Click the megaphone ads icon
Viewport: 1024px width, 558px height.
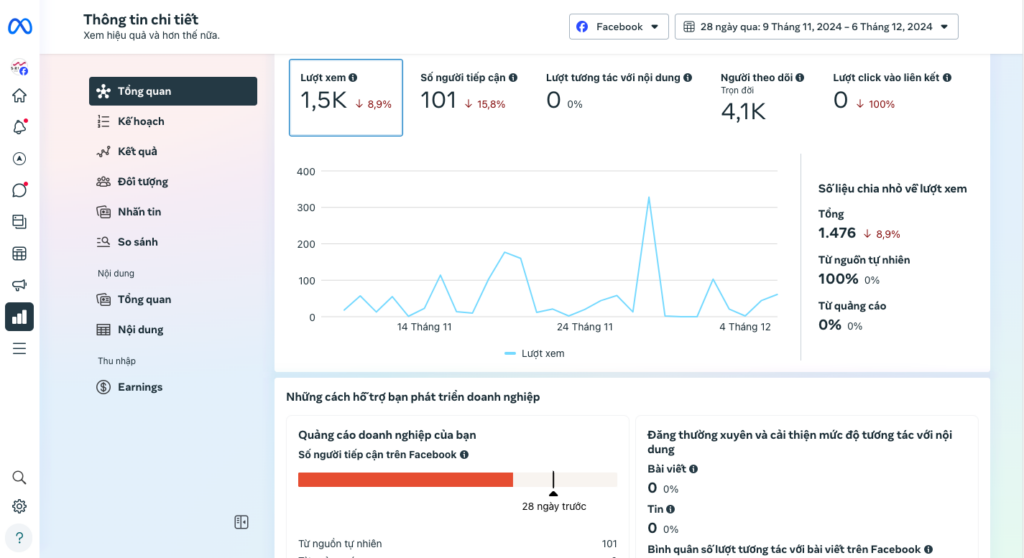(x=20, y=285)
